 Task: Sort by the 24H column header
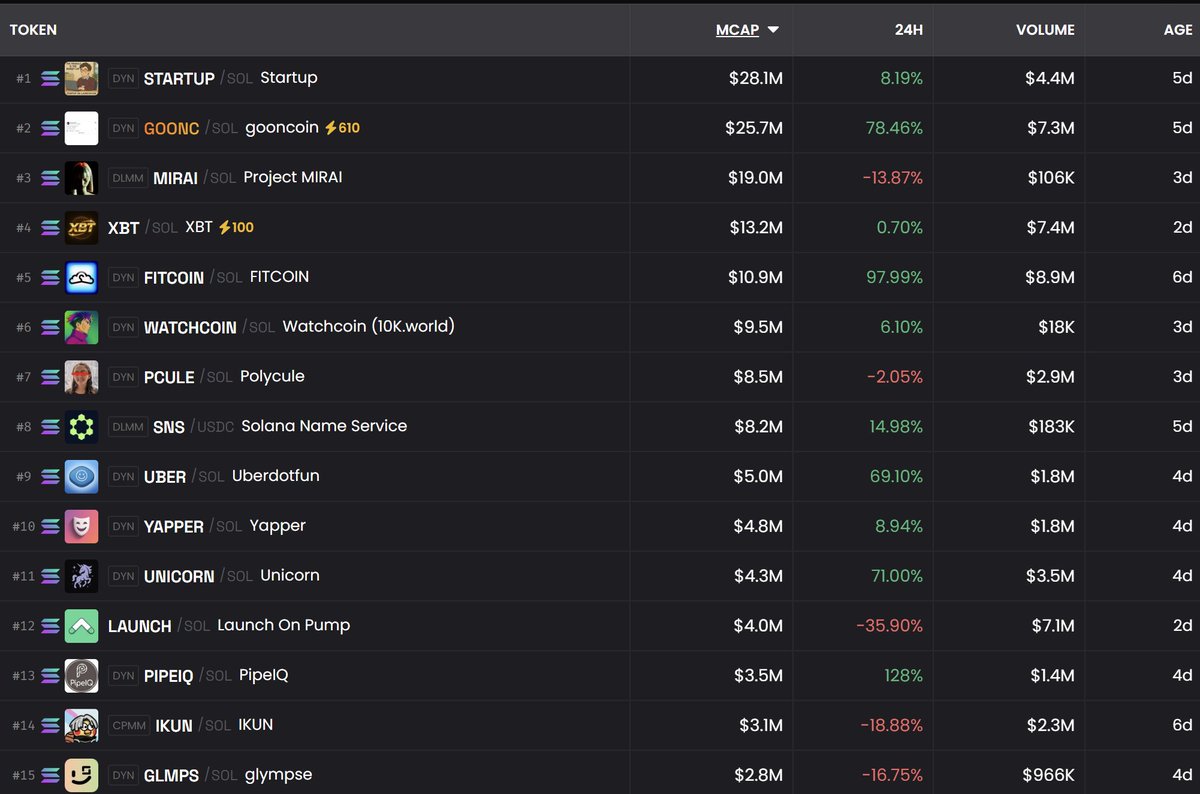(x=908, y=30)
